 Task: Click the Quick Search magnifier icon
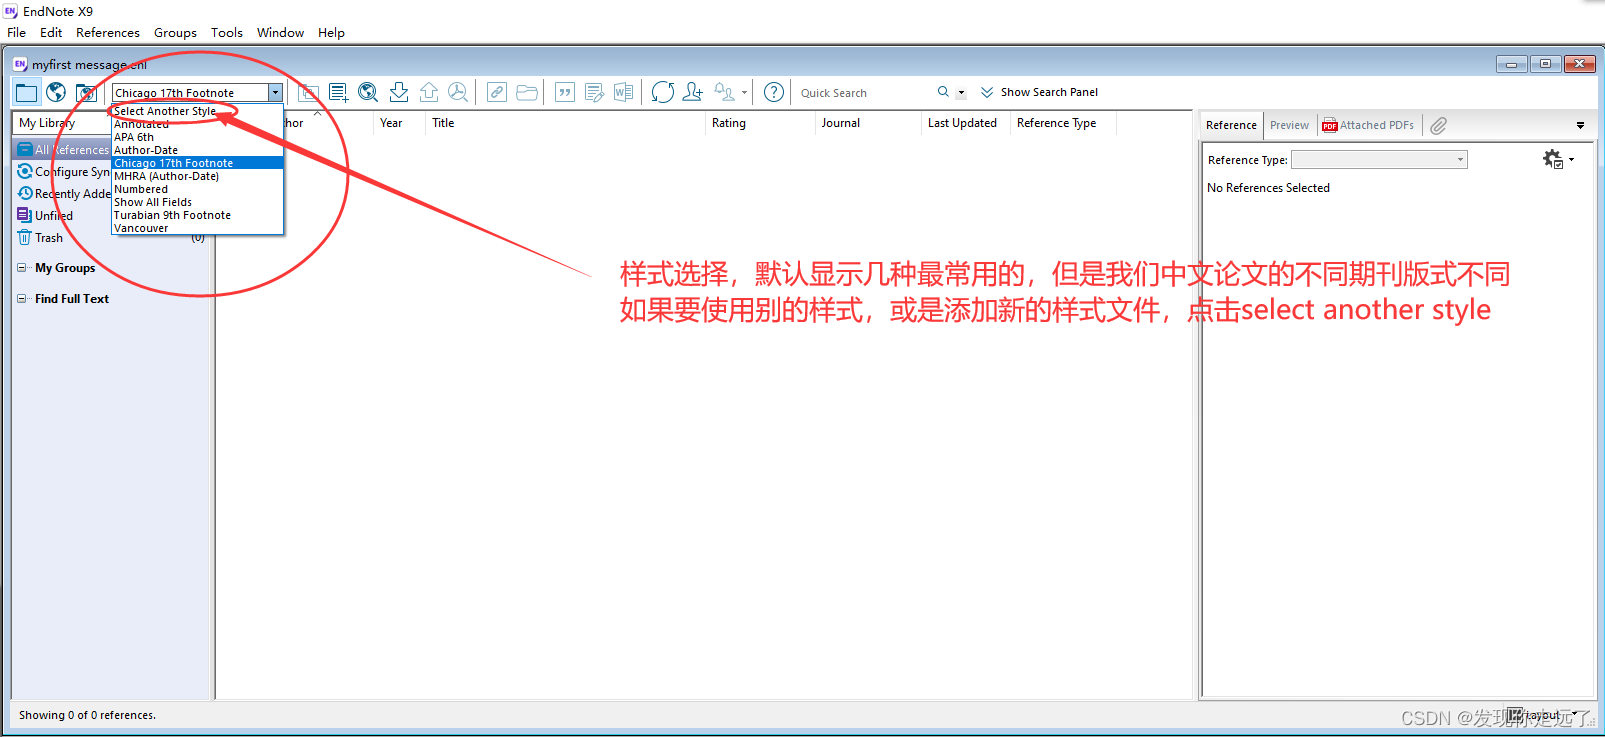[x=943, y=92]
